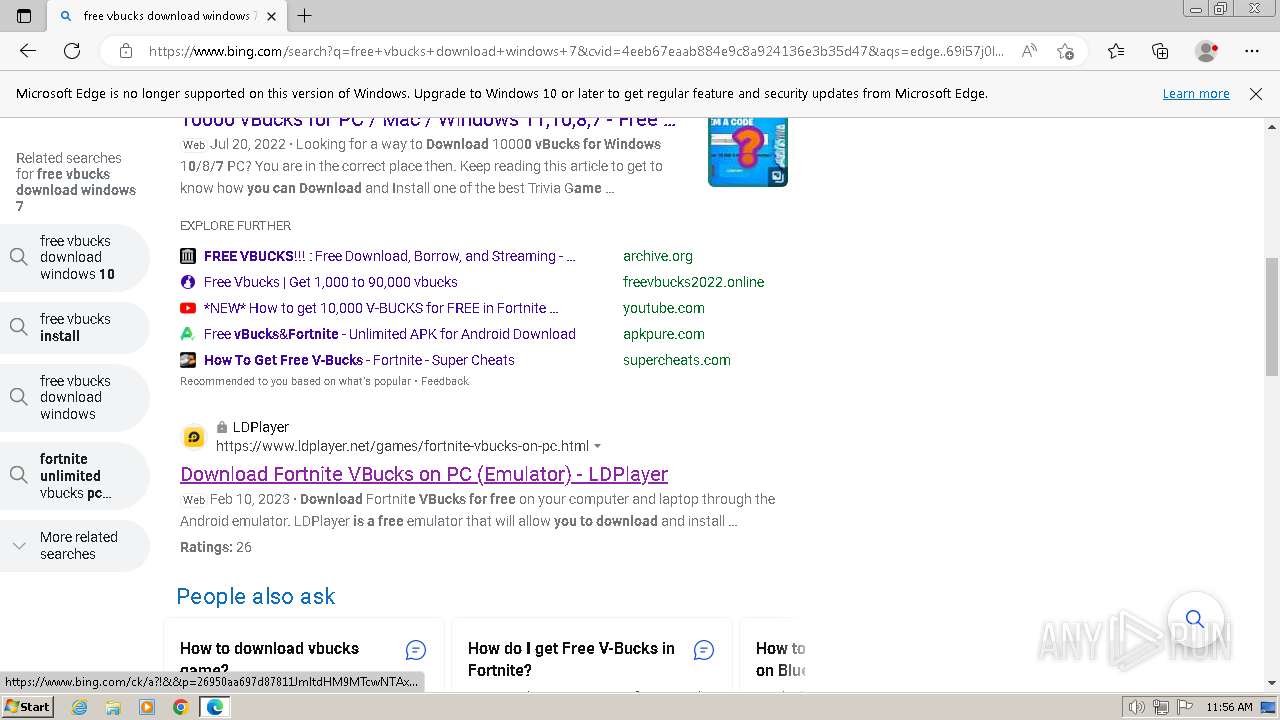The image size is (1280, 720).
Task: Click the volume speaker tray icon
Action: pyautogui.click(x=1136, y=707)
